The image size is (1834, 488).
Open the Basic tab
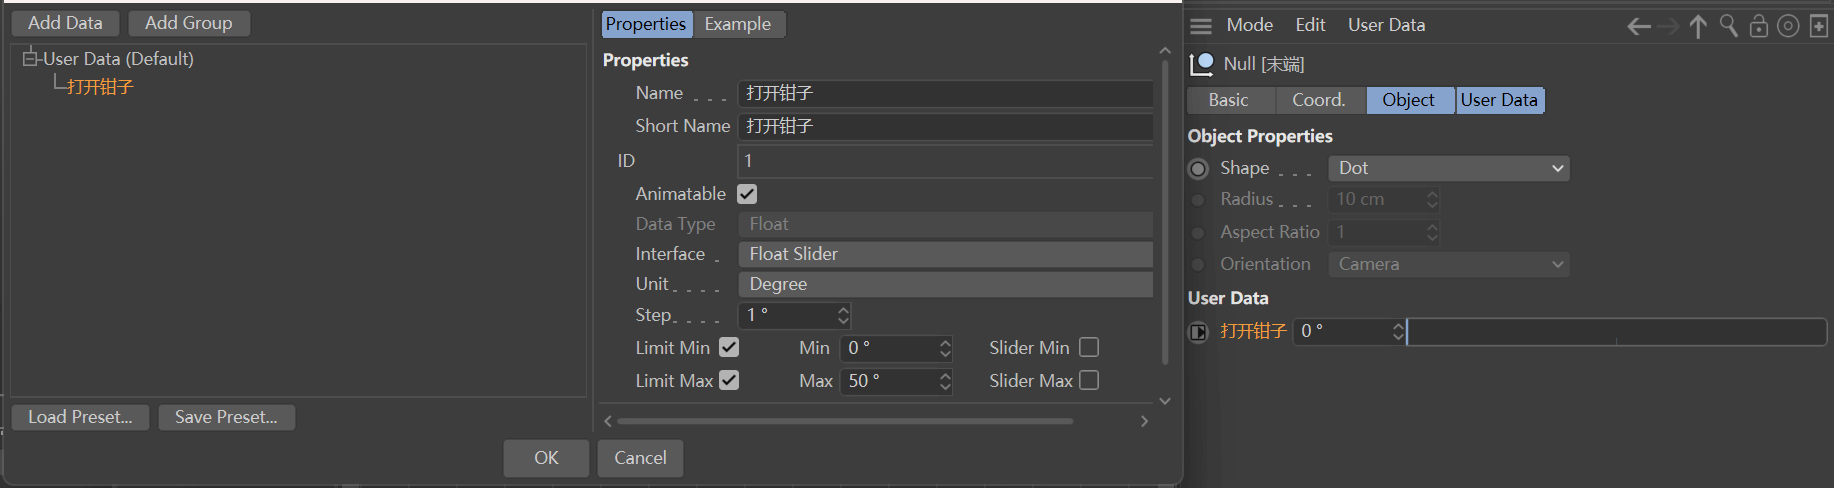[x=1229, y=100]
